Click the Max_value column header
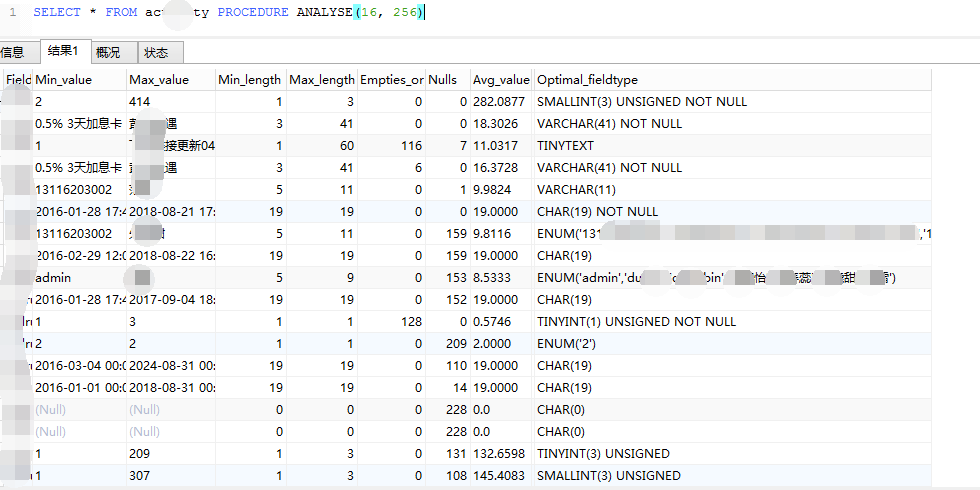 coord(171,80)
